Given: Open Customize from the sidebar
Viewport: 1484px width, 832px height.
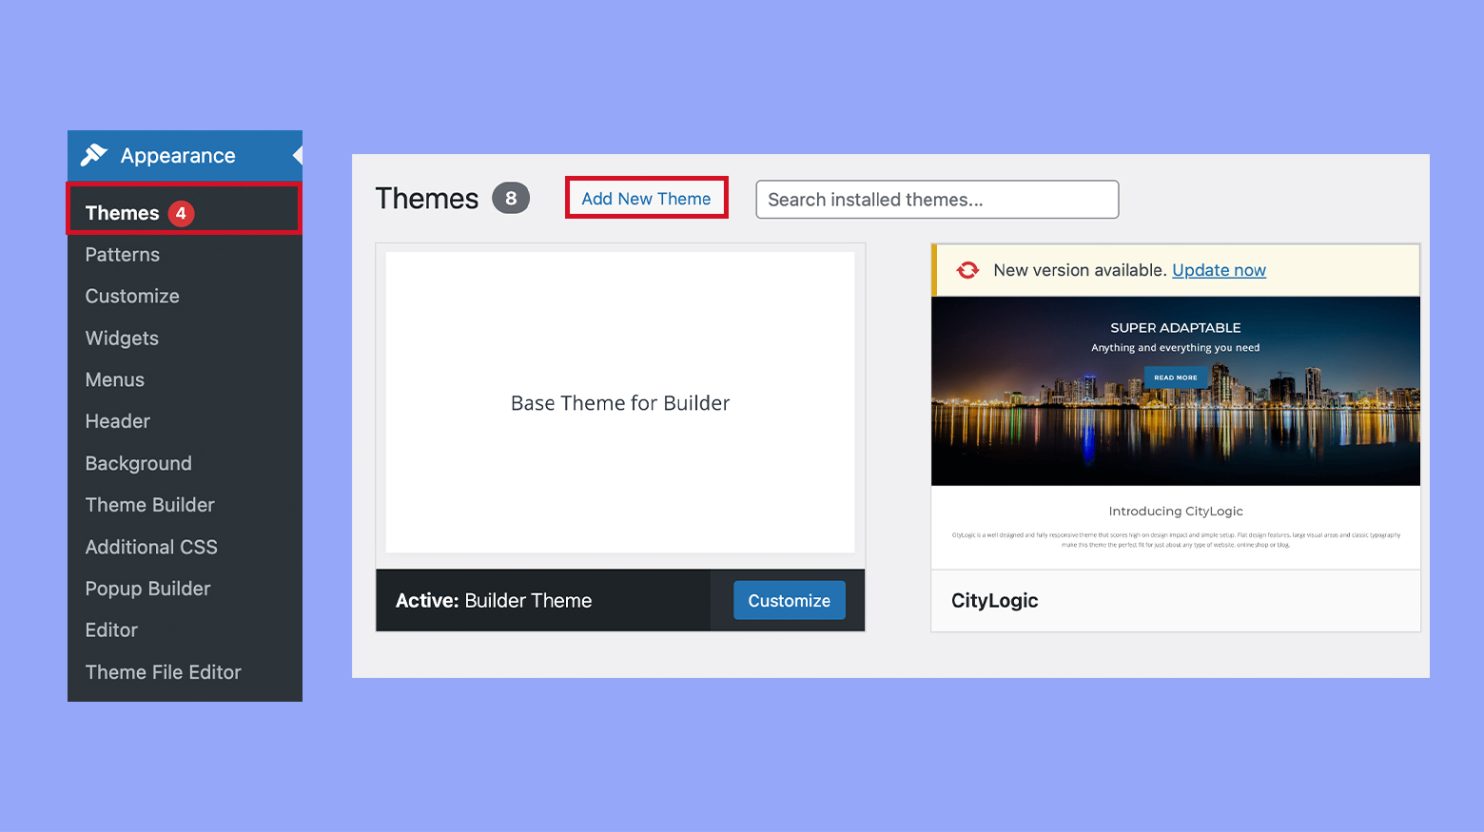Looking at the screenshot, I should [132, 296].
